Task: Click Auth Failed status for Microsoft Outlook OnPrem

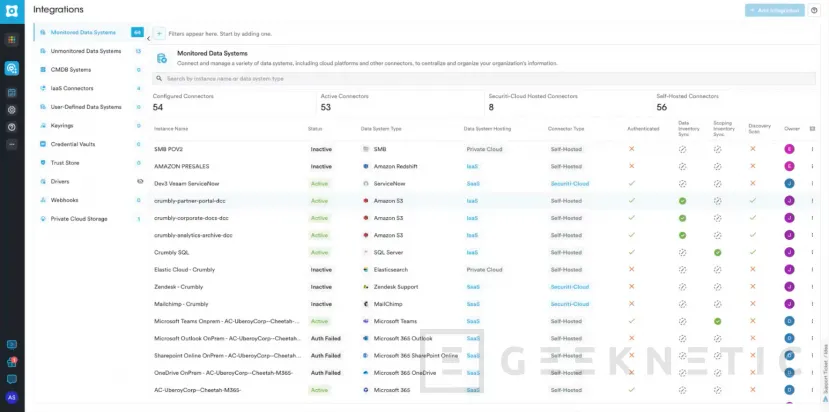Action: pyautogui.click(x=325, y=338)
